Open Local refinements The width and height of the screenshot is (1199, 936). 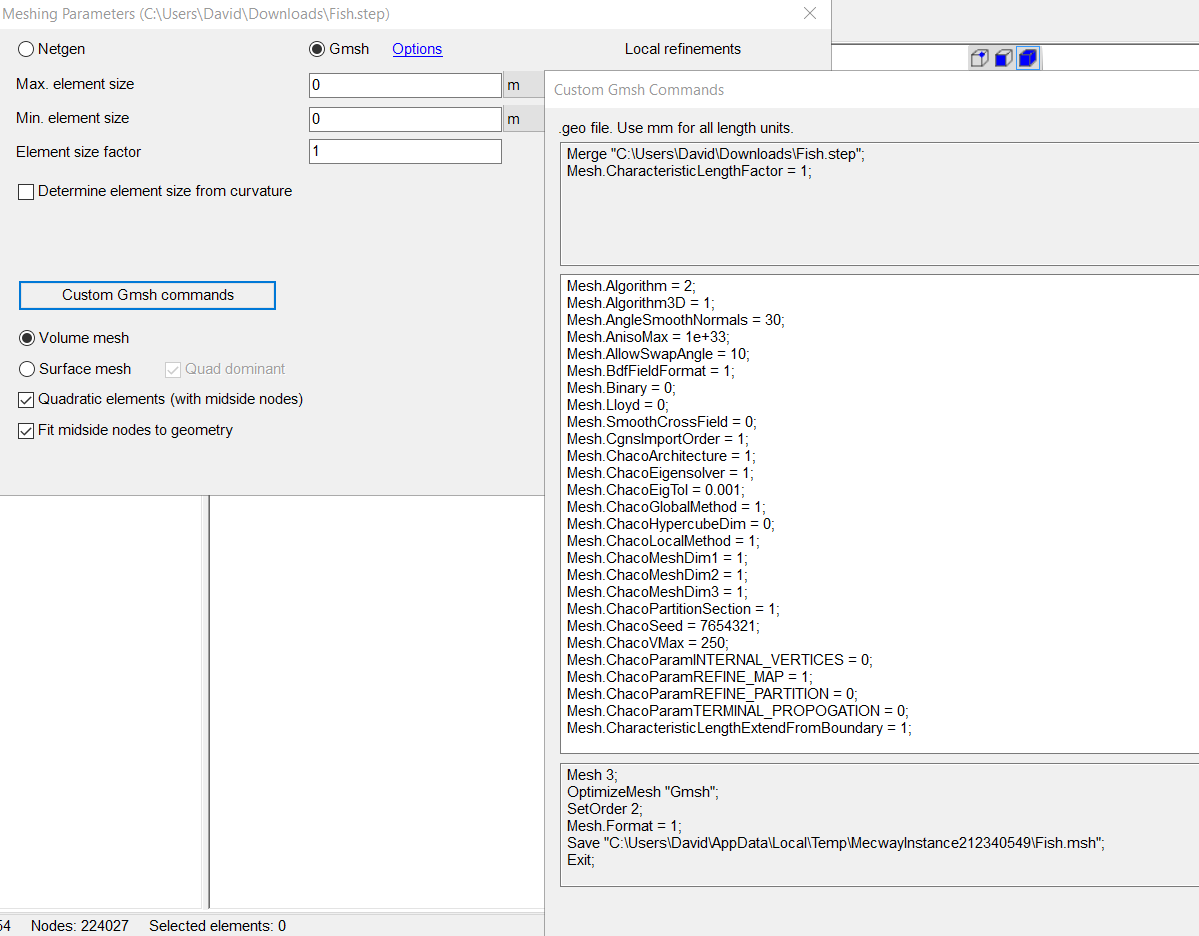tap(683, 49)
